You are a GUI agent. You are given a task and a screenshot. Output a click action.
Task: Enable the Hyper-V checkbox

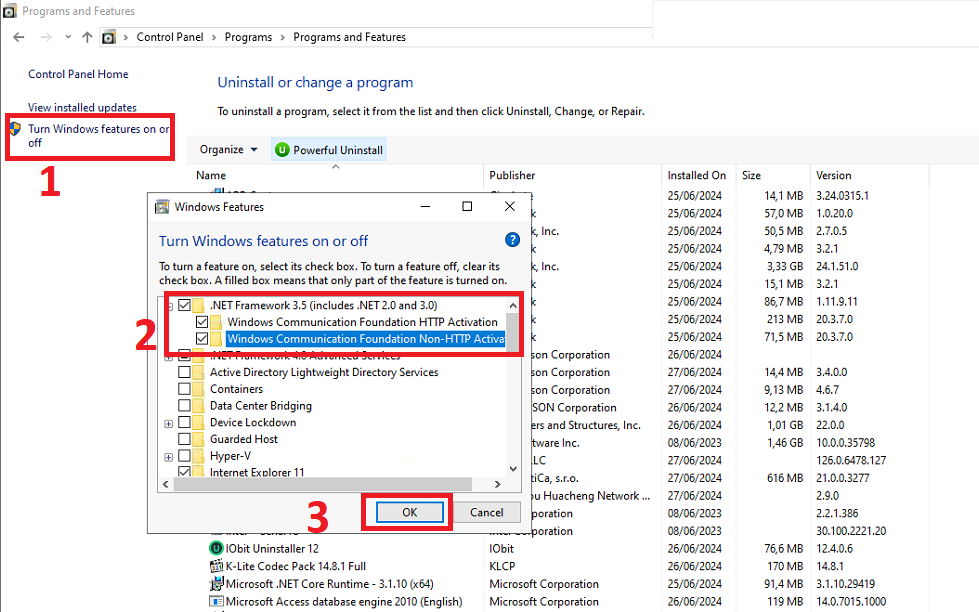click(x=184, y=456)
